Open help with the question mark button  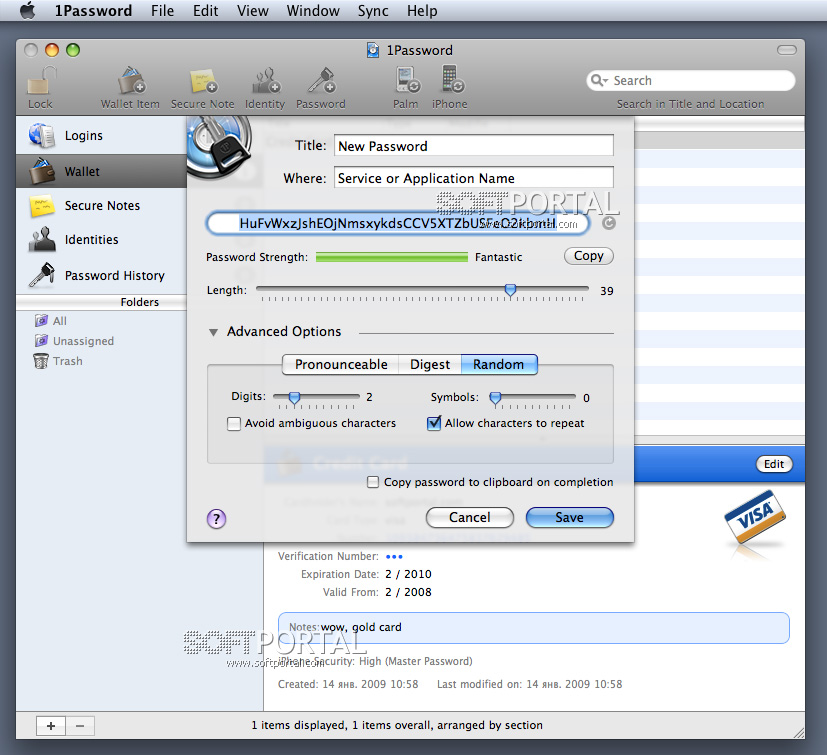tap(216, 519)
